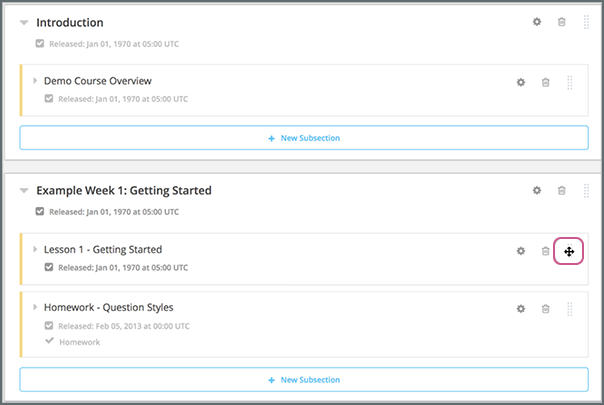Collapse Example Week 1: Getting Started section
The image size is (604, 405).
pyautogui.click(x=24, y=190)
